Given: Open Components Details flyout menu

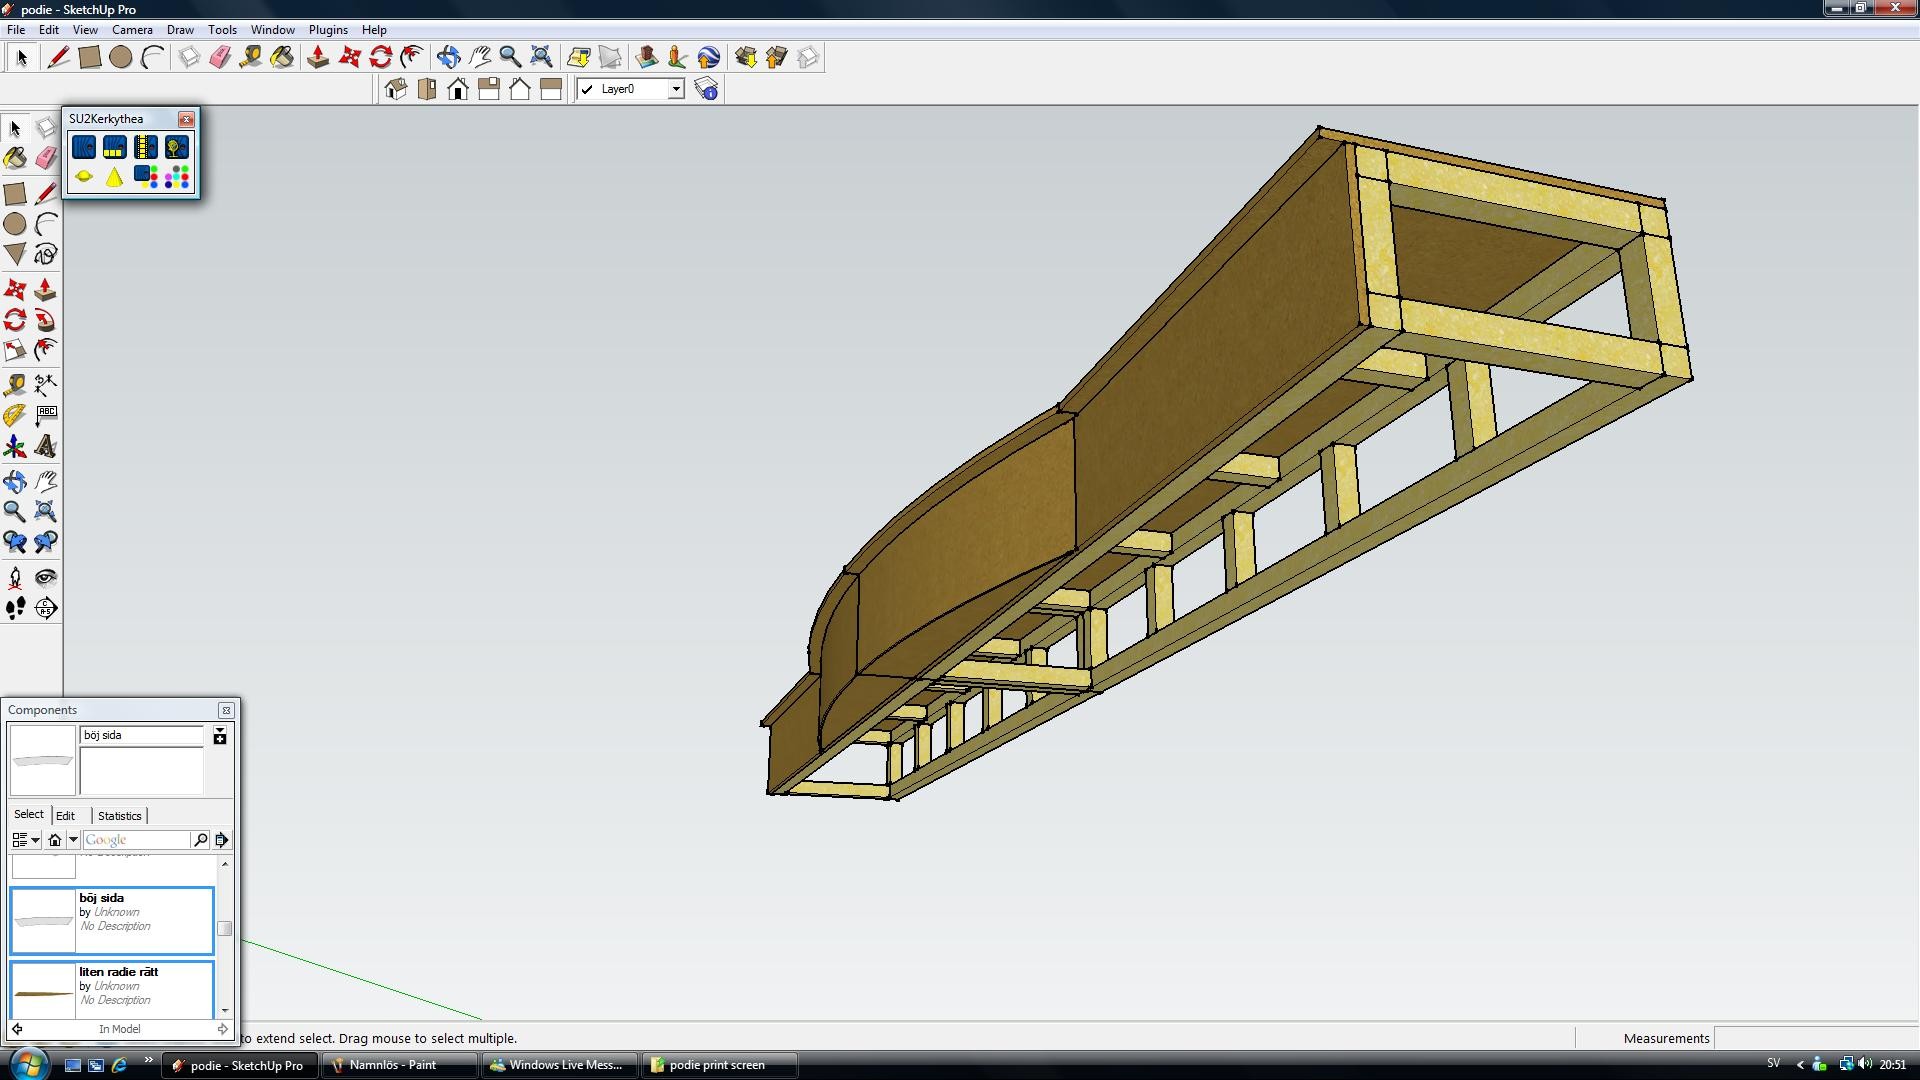Looking at the screenshot, I should (222, 840).
